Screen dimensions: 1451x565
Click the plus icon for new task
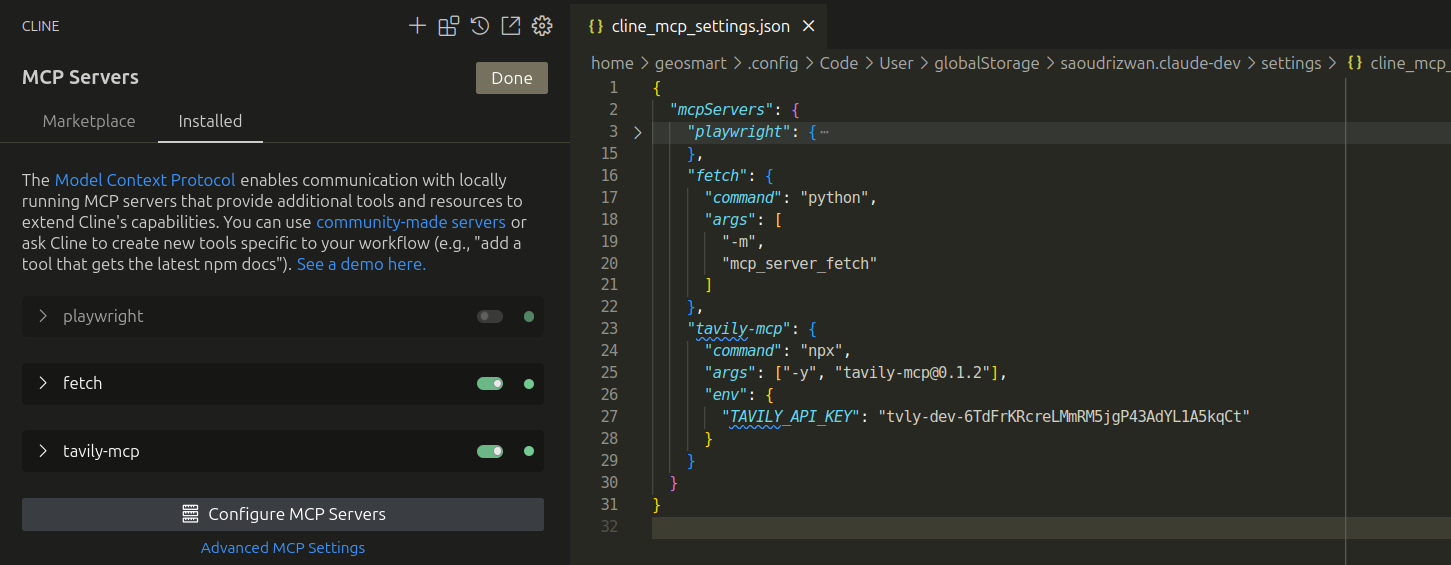point(417,26)
